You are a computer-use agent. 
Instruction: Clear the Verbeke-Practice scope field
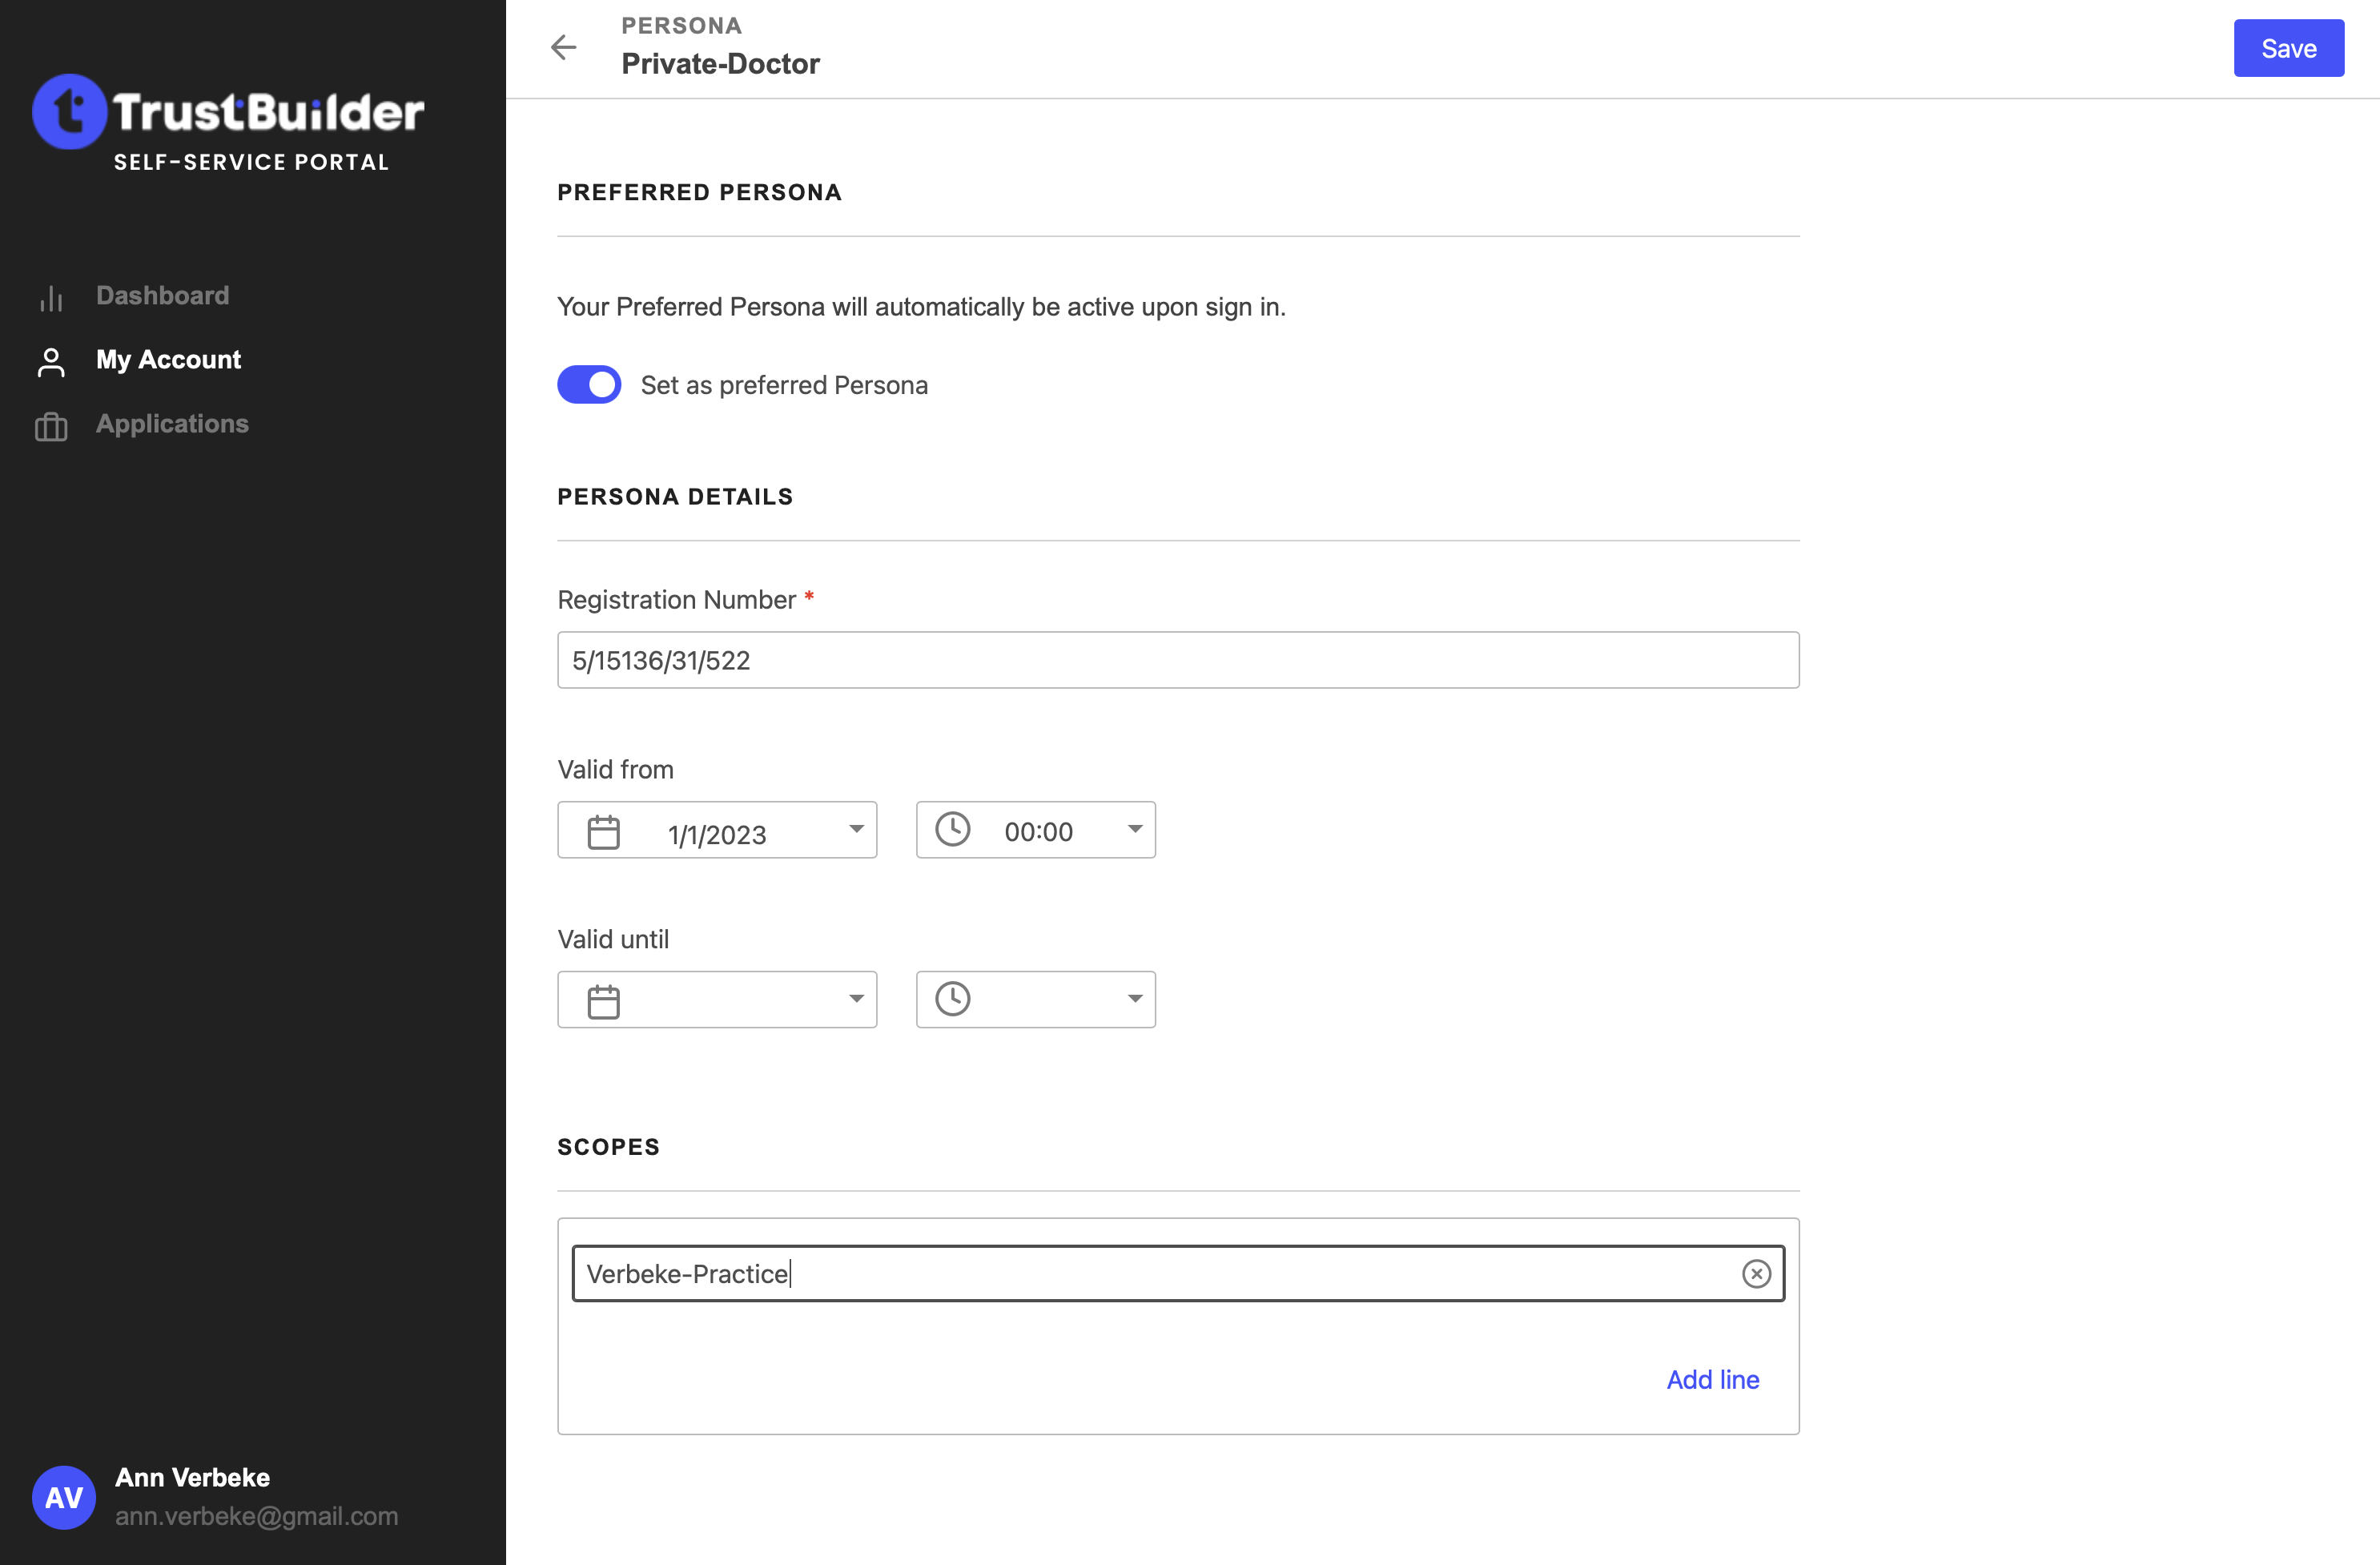[x=1755, y=1273]
